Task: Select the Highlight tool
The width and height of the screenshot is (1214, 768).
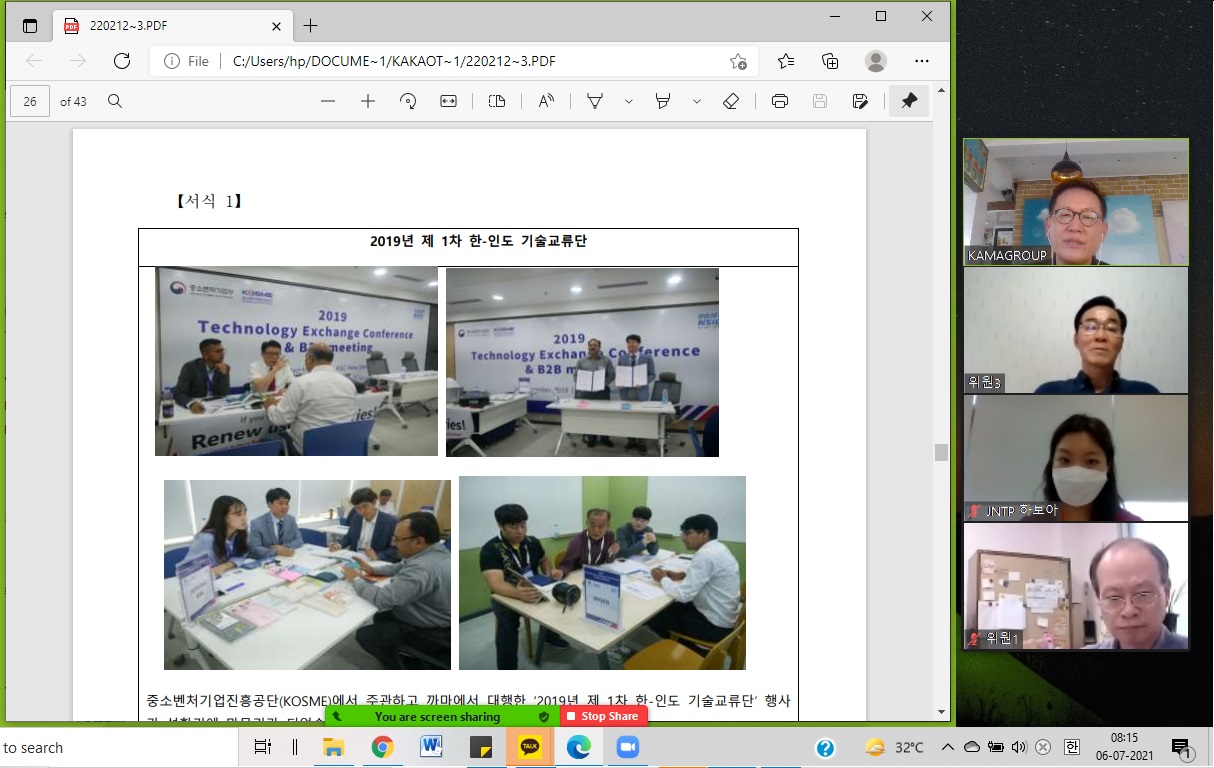Action: (662, 101)
